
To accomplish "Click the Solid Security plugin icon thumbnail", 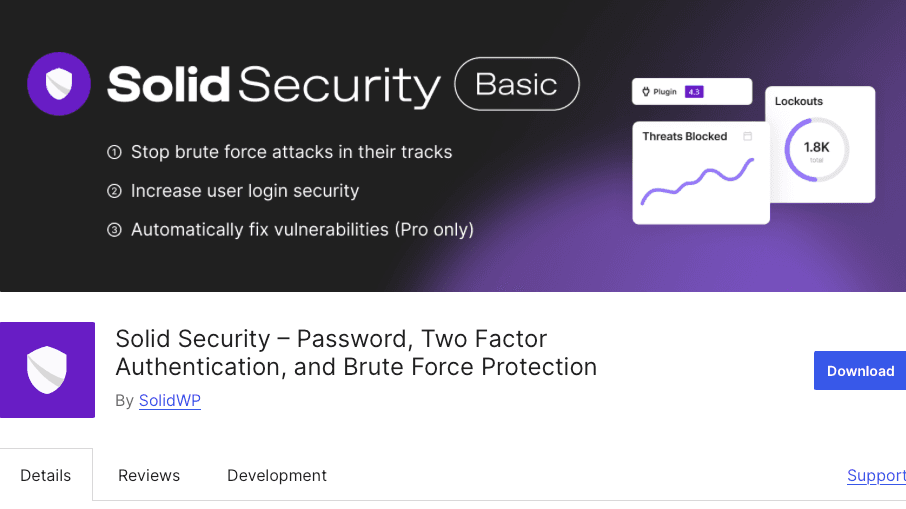I will (47, 370).
